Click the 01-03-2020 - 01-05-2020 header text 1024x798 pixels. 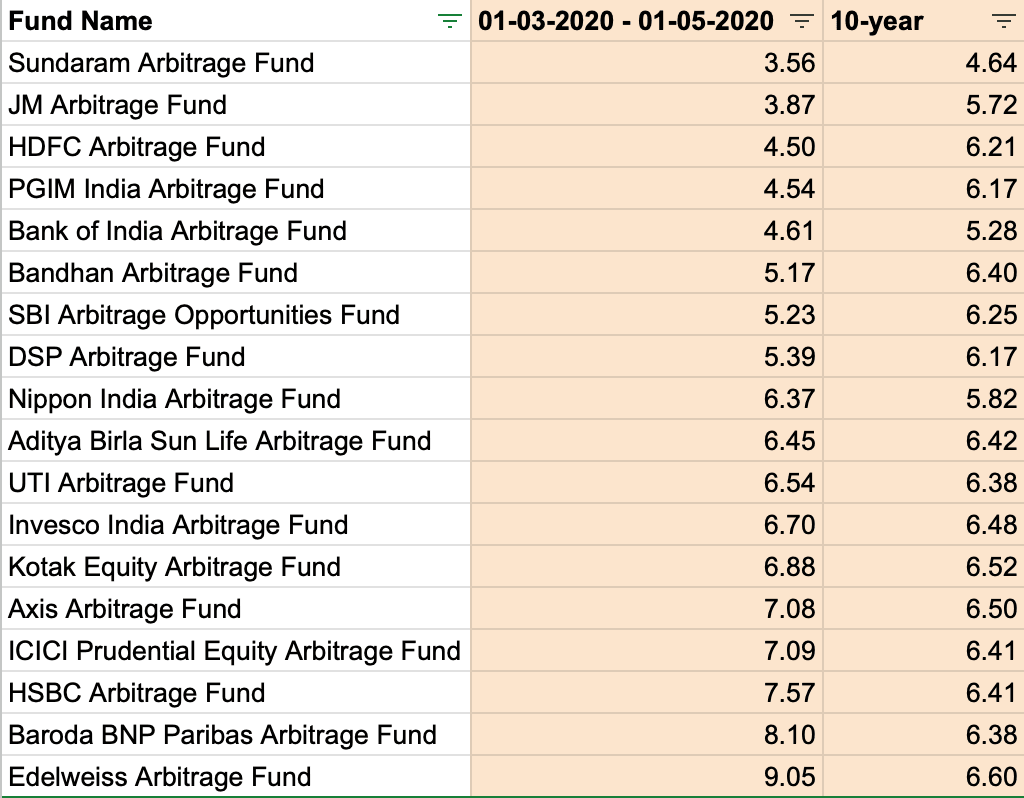(626, 21)
